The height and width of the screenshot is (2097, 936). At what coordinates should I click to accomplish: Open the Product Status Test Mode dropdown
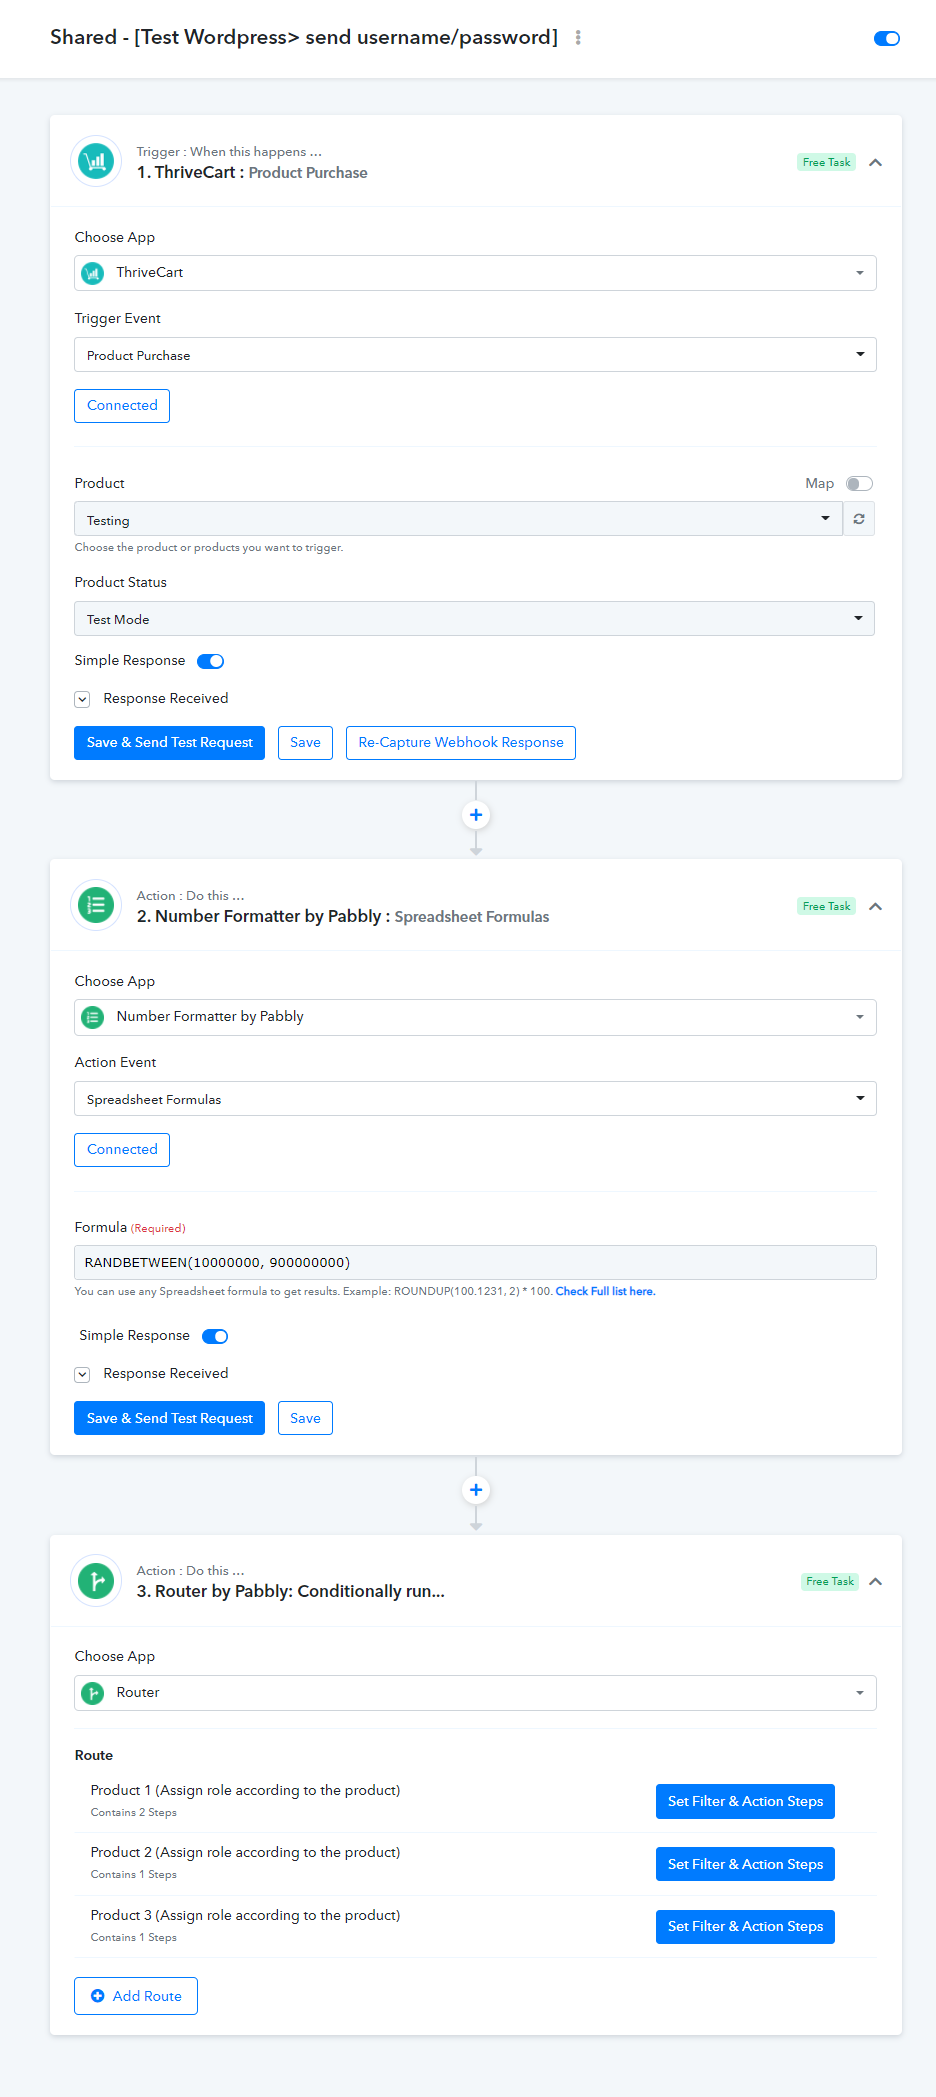(x=474, y=619)
